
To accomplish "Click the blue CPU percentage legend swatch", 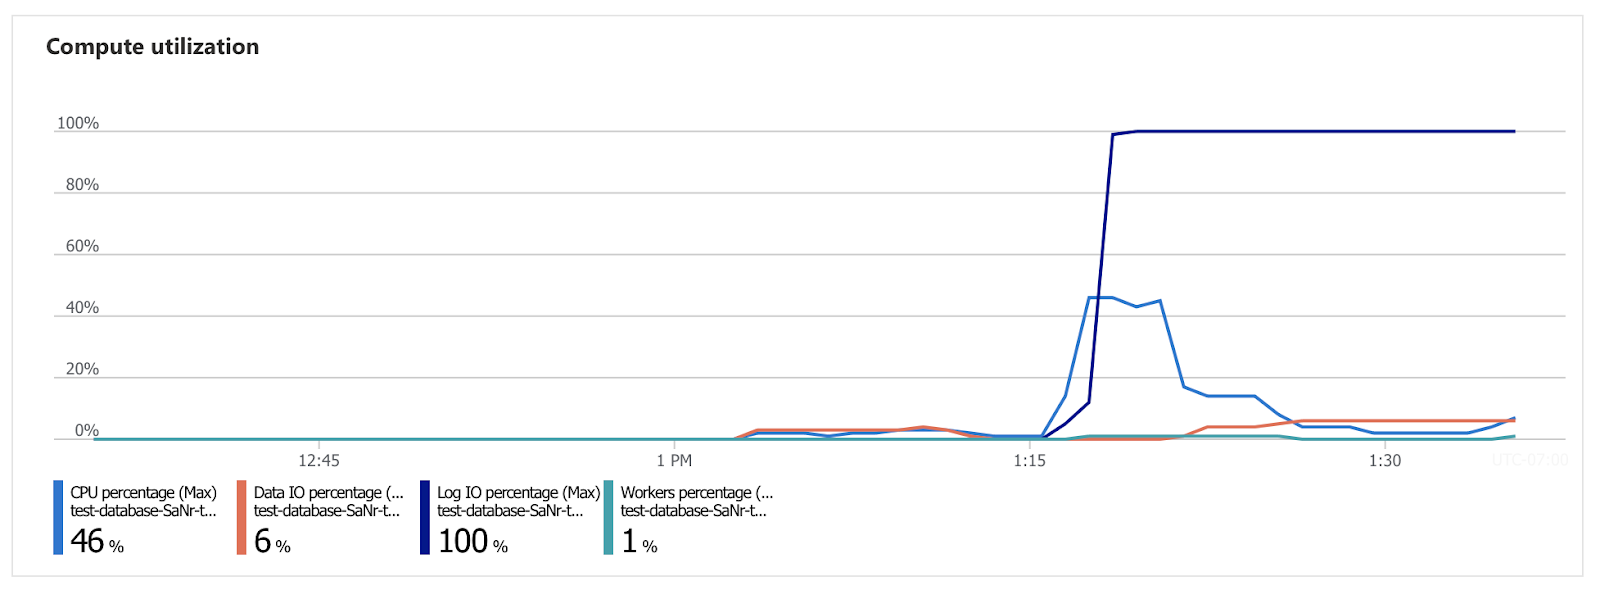I will coord(58,517).
